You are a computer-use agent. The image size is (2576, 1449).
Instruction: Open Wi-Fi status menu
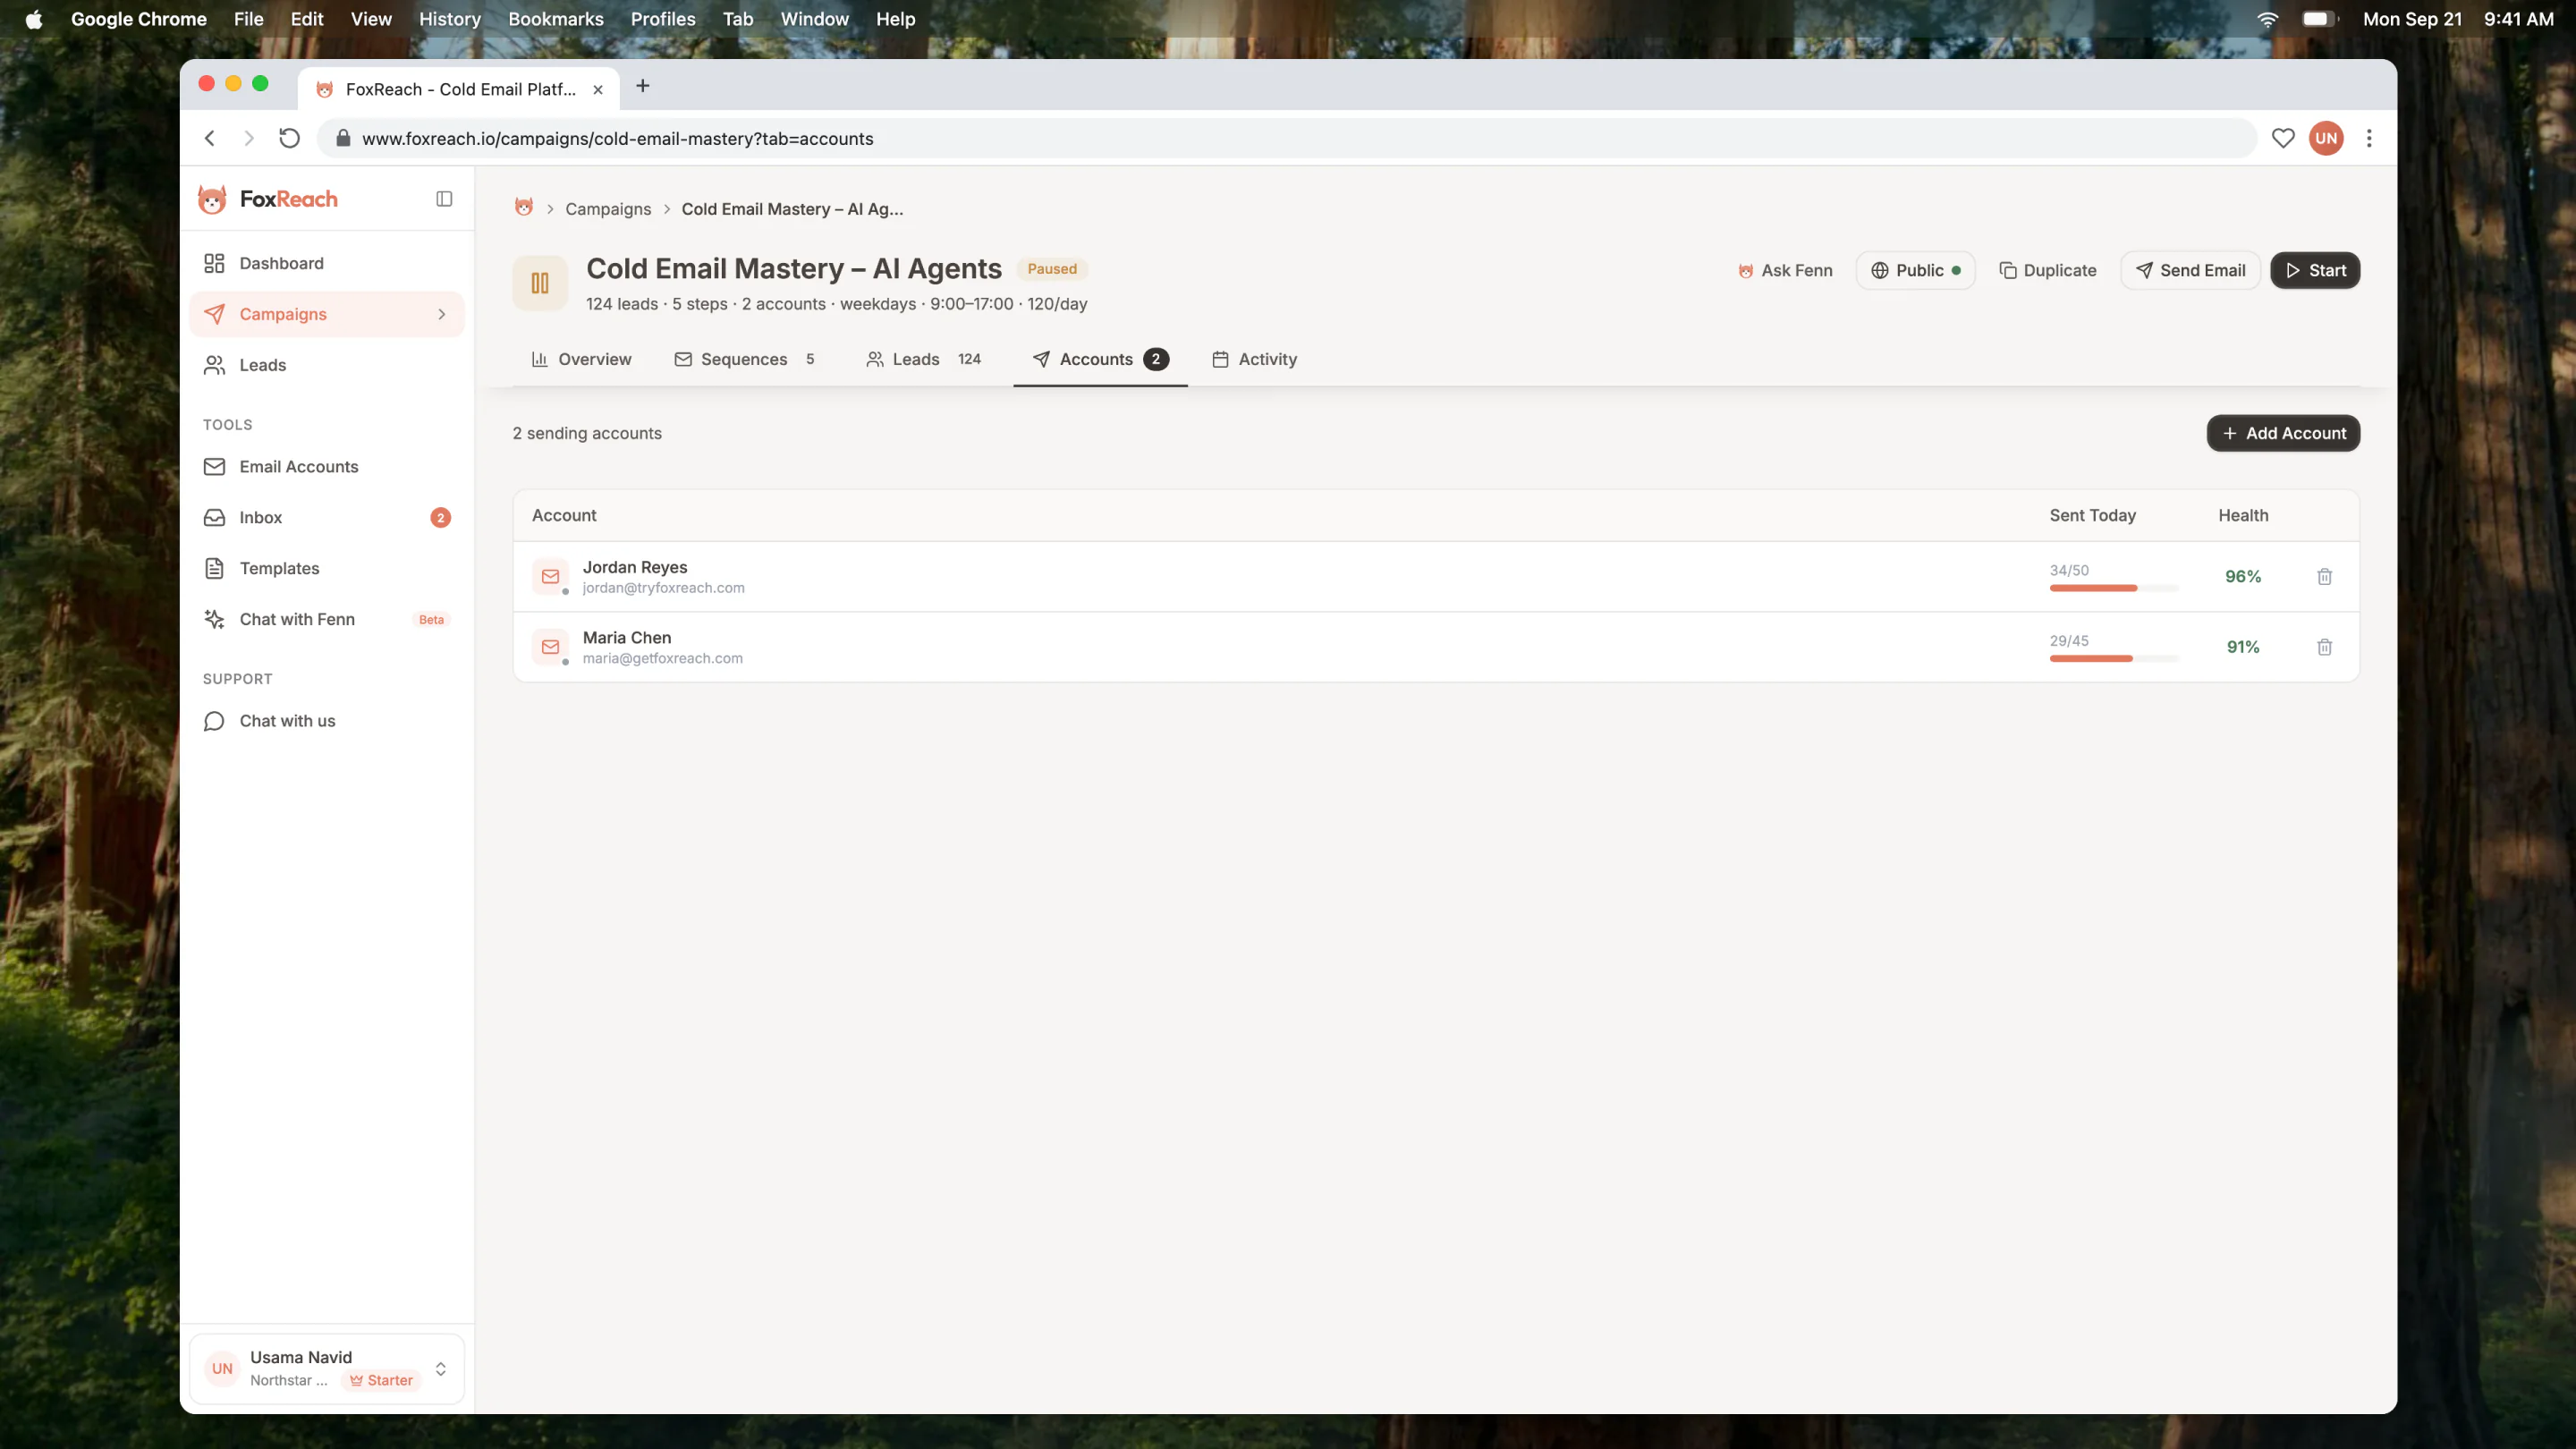(x=2267, y=19)
